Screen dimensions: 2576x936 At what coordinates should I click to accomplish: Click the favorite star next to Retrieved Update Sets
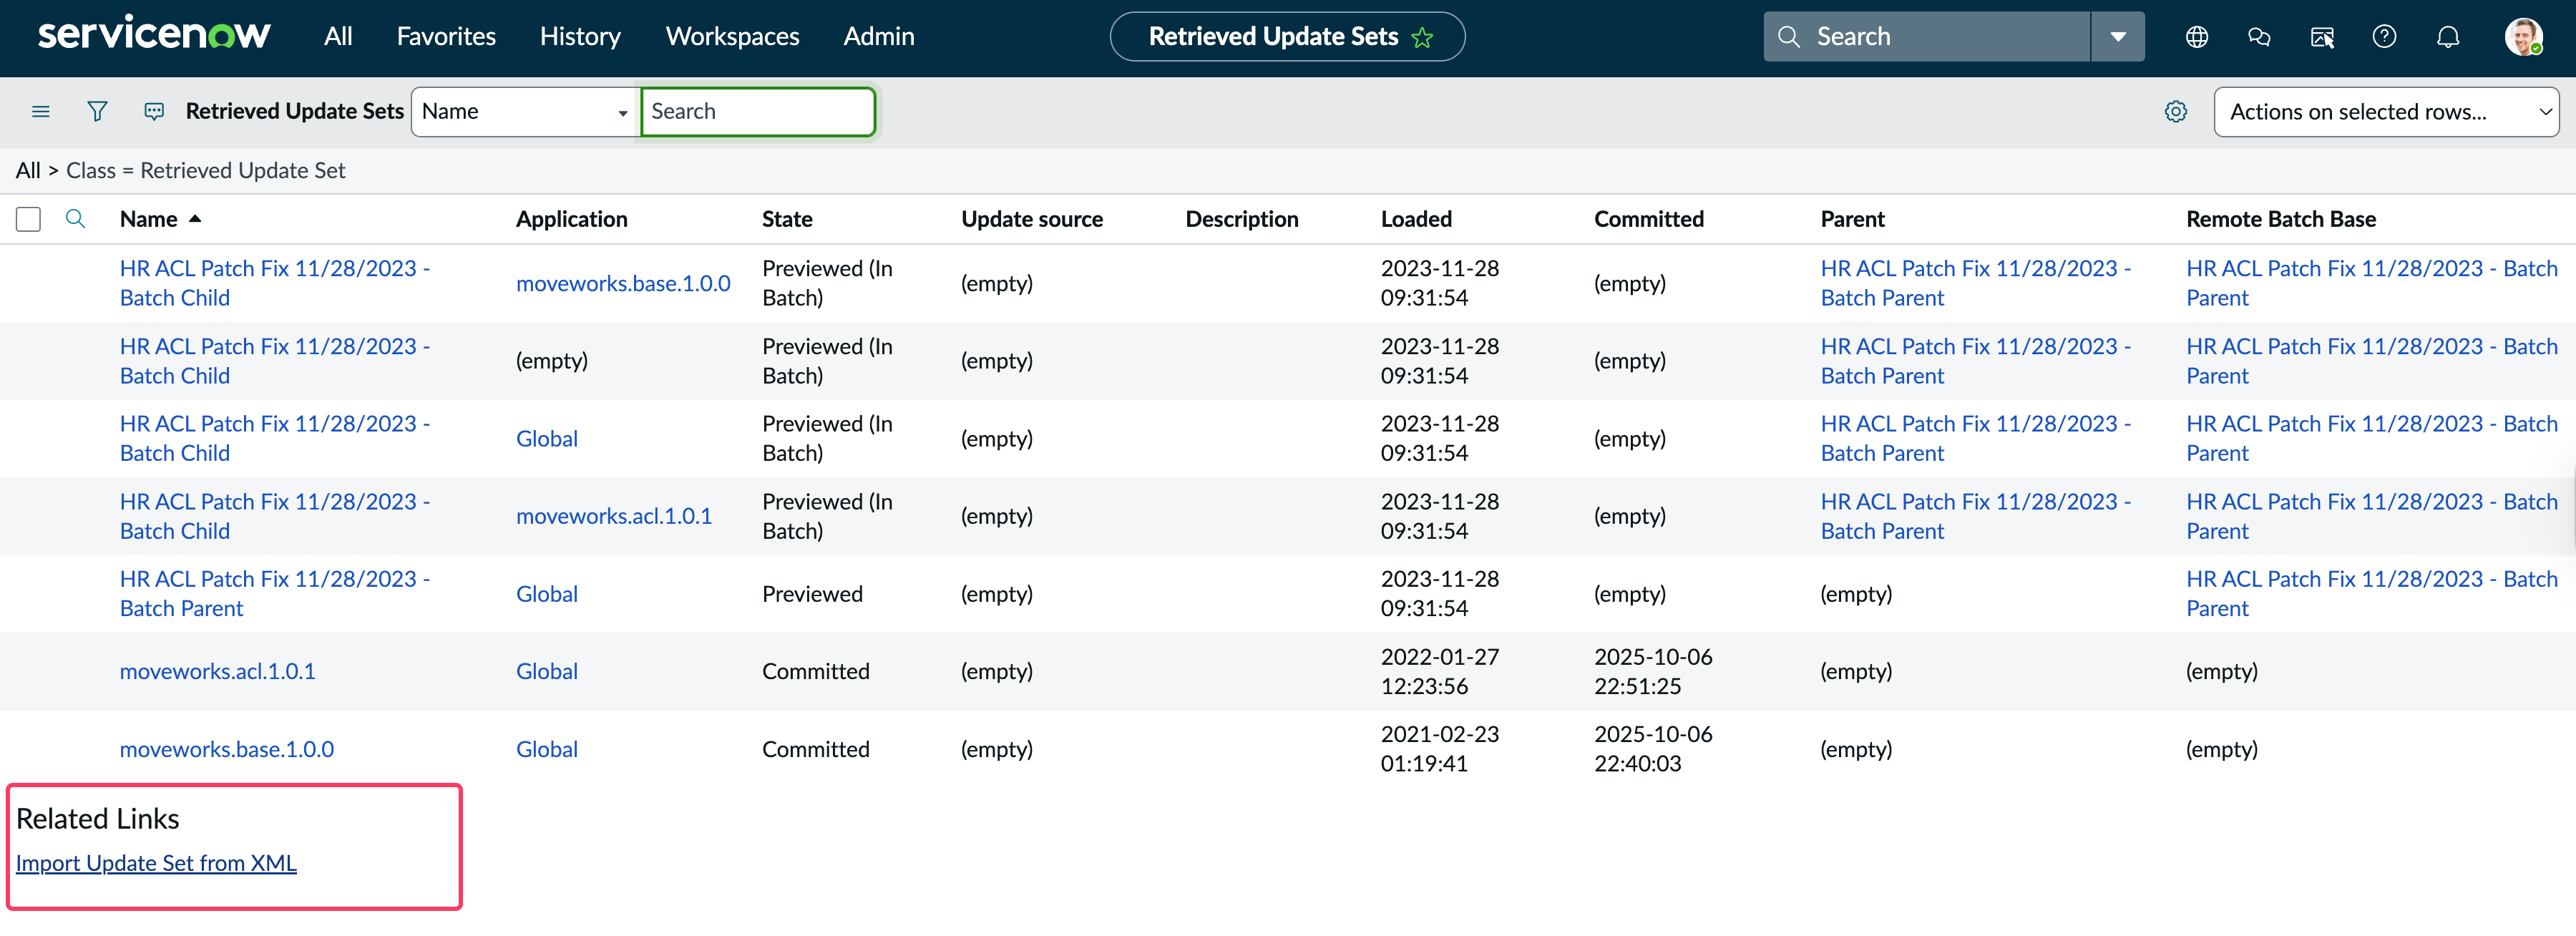pos(1422,38)
